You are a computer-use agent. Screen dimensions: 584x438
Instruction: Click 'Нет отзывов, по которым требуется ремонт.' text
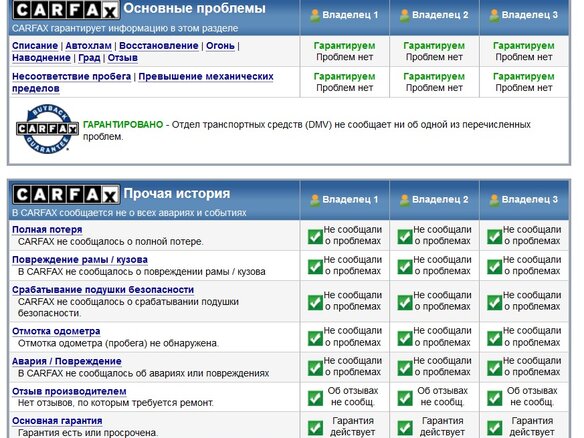pyautogui.click(x=116, y=403)
